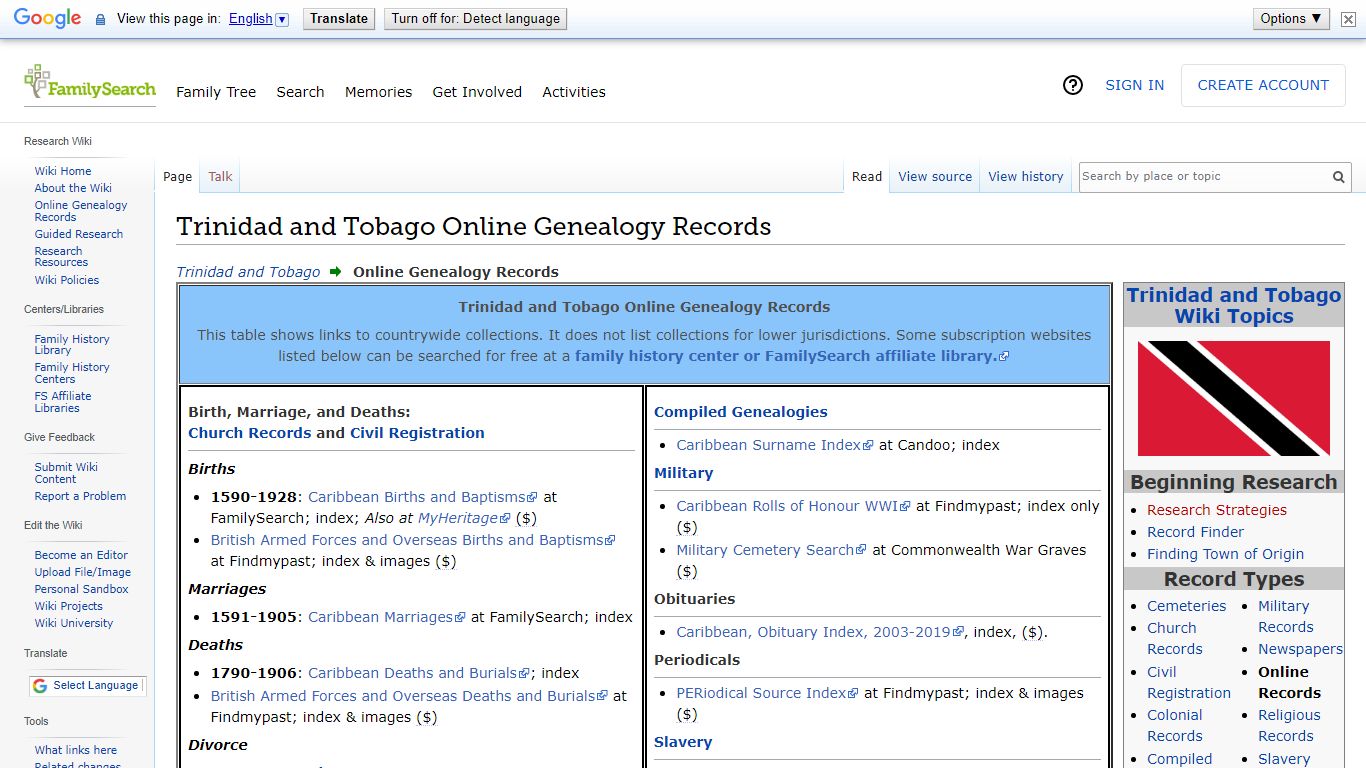Open the Options dropdown

pos(1291,19)
